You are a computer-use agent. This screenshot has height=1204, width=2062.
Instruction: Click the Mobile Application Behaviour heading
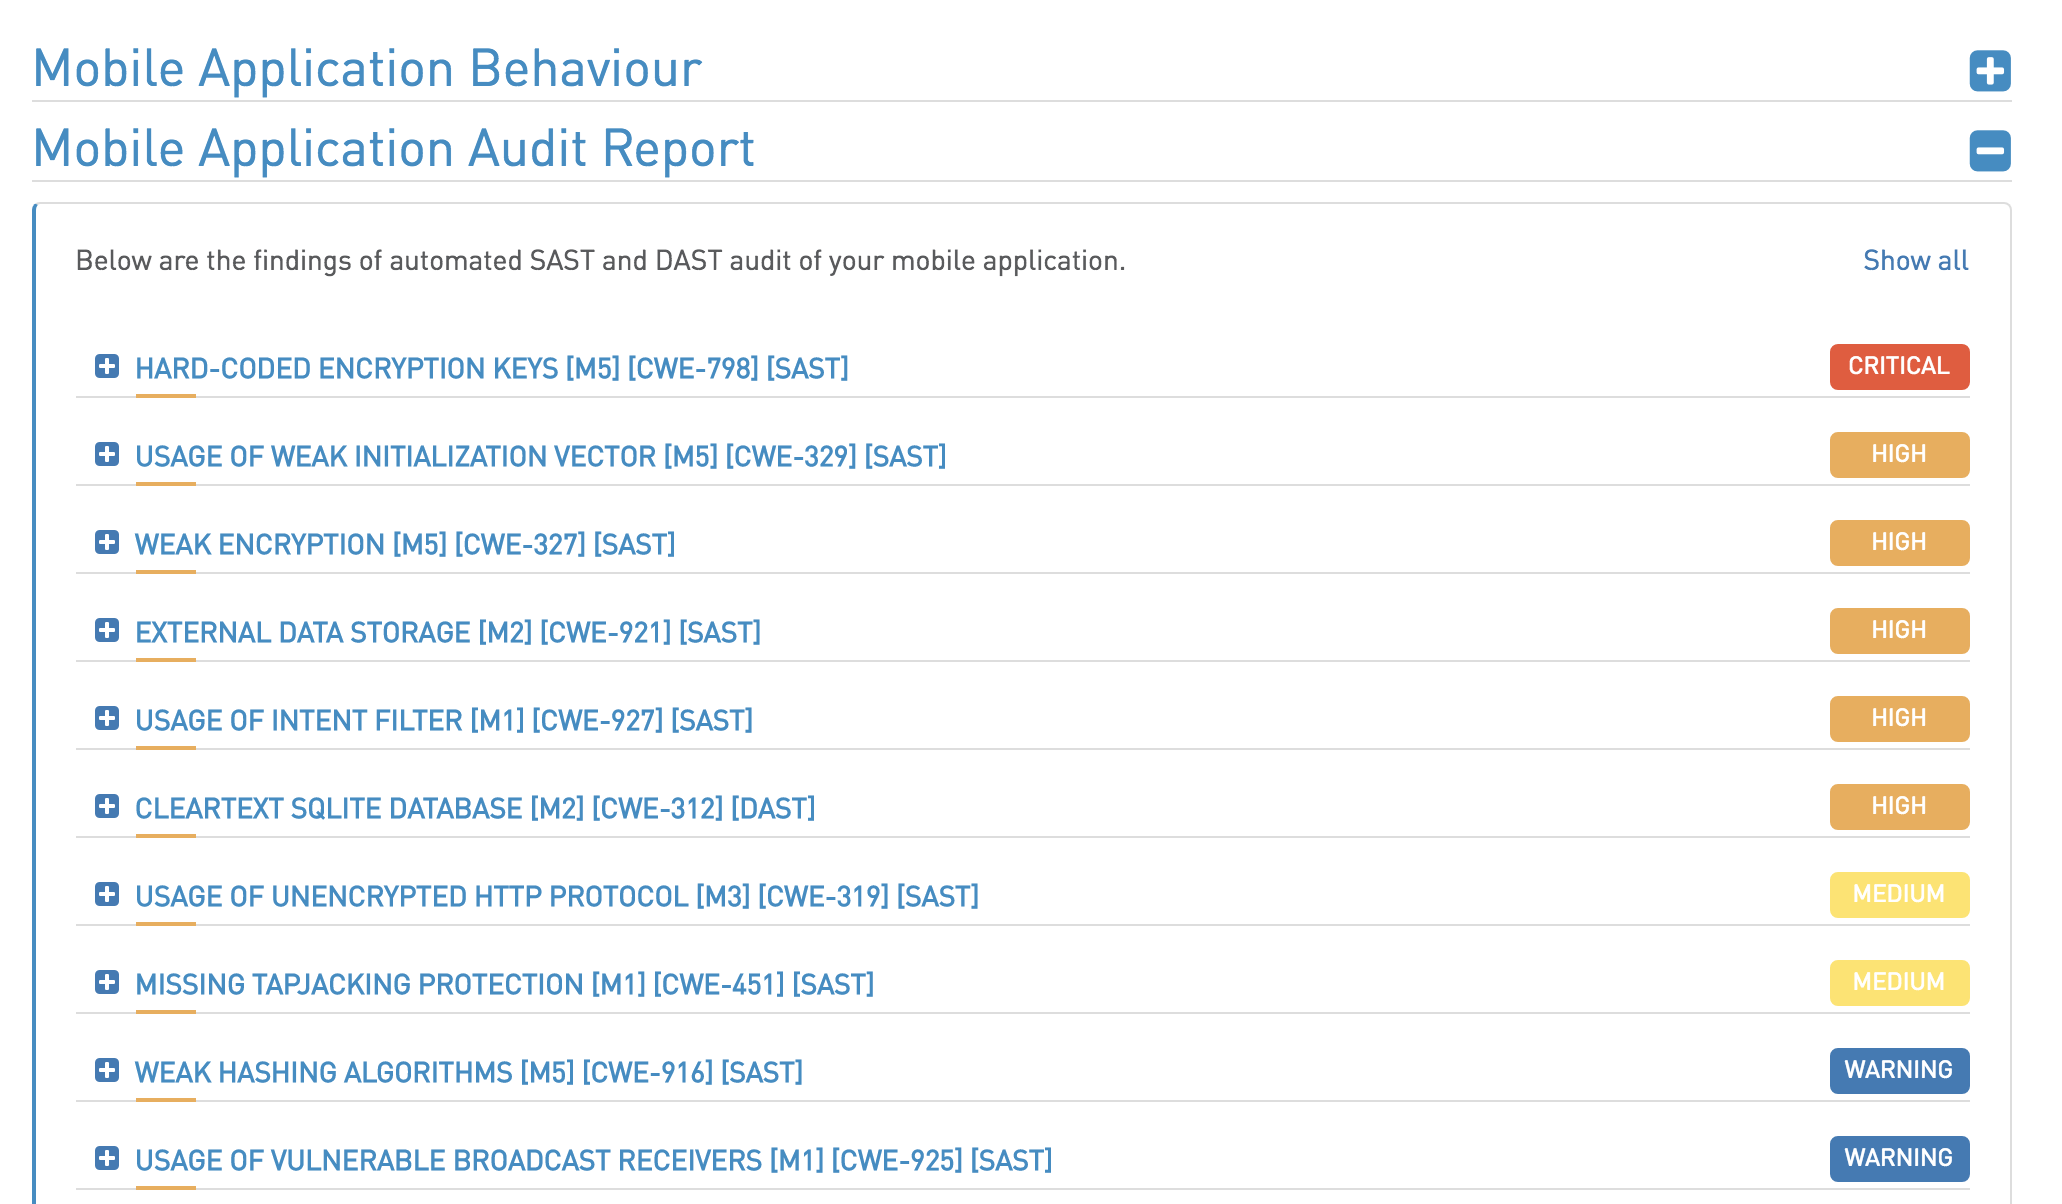coord(368,69)
